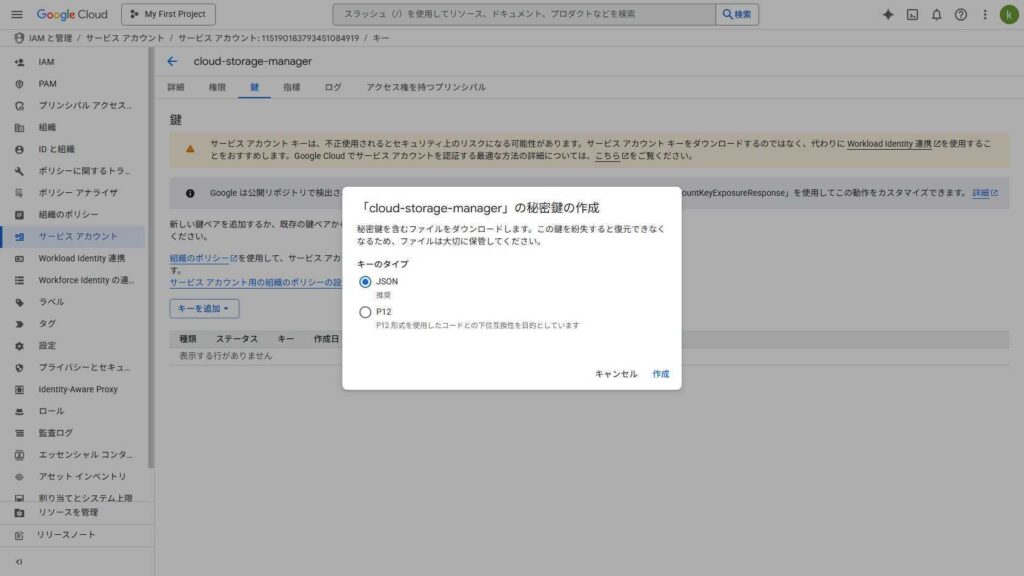This screenshot has width=1024, height=576.
Task: Collapse the sidebar with bottom chevron
Action: point(19,562)
